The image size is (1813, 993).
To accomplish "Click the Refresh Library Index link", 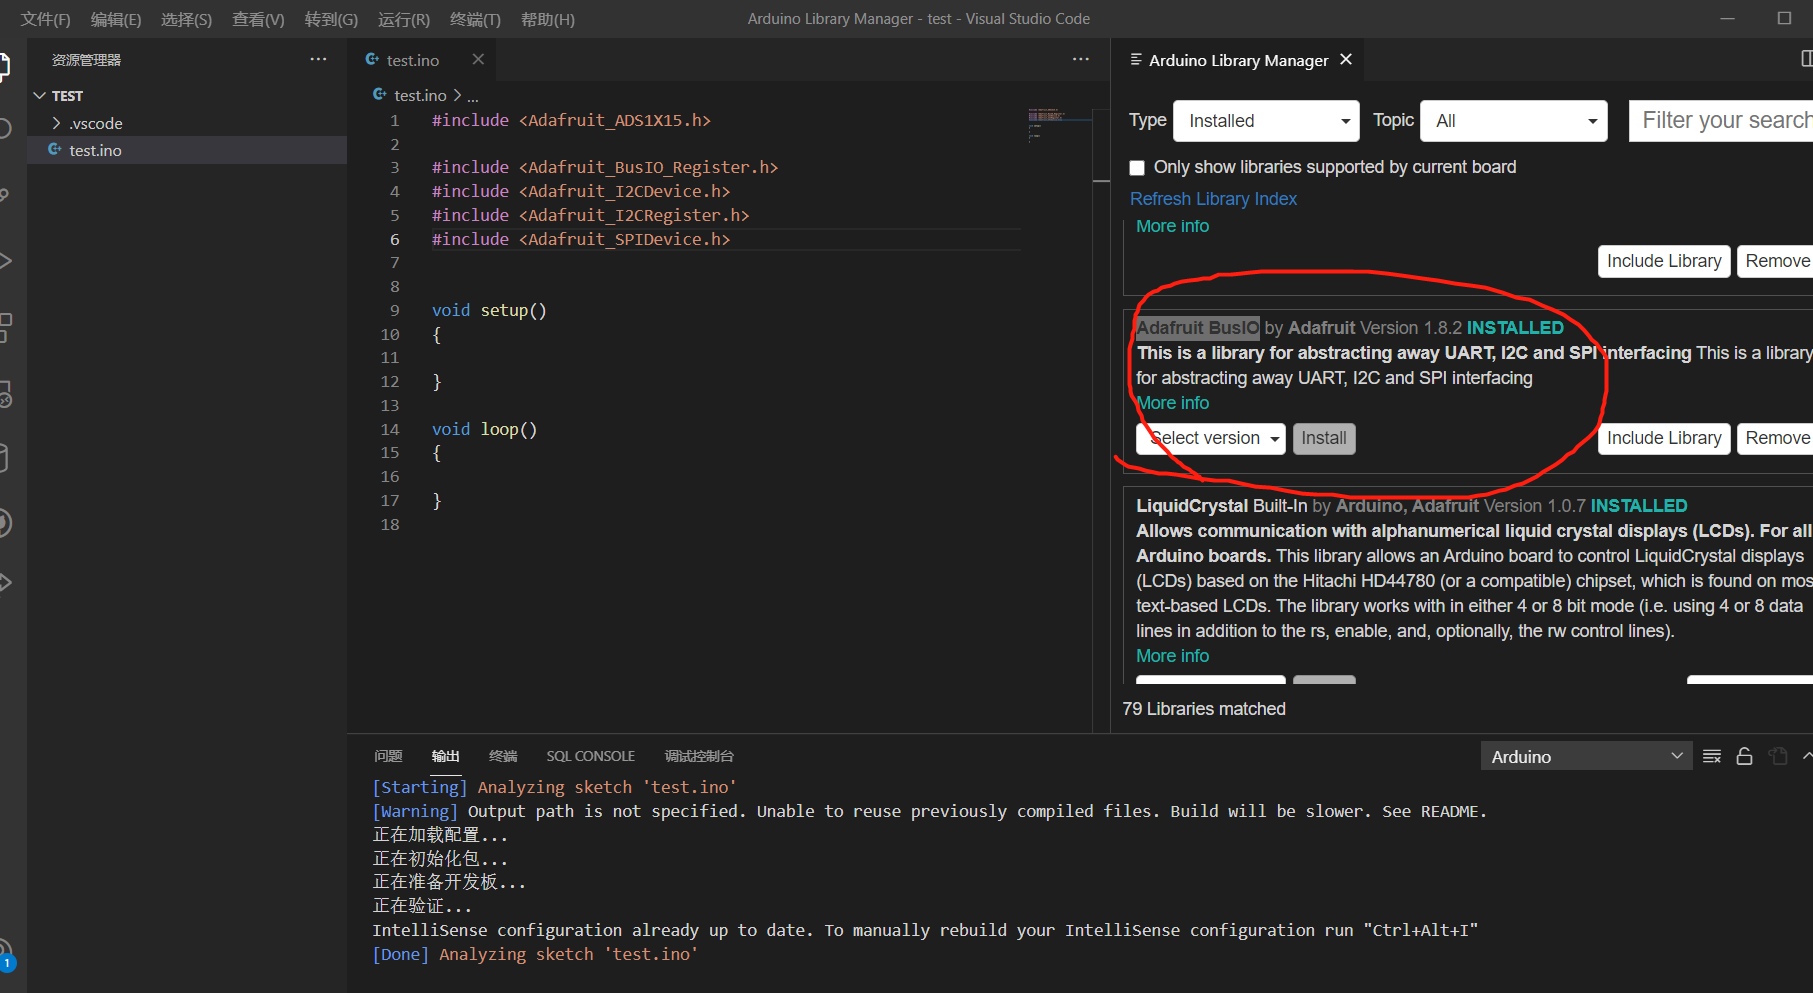I will click(1213, 198).
